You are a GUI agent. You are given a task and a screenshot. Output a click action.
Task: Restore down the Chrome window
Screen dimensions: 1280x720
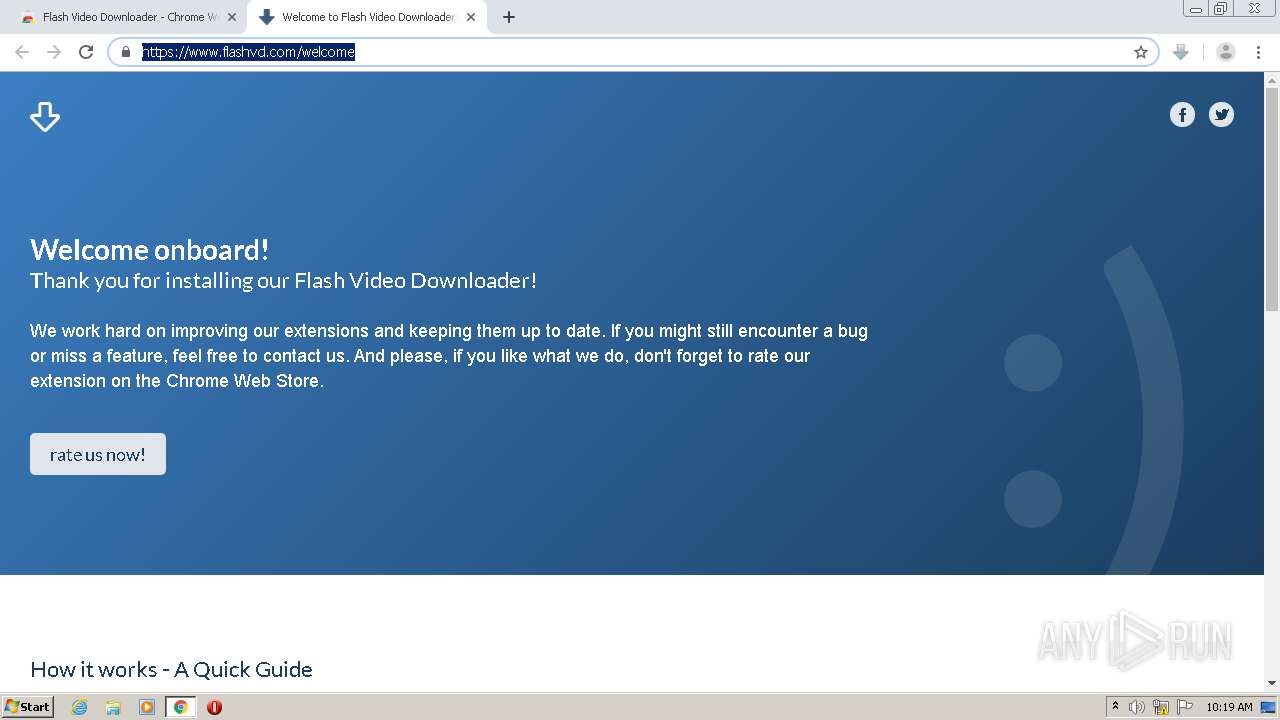point(1221,8)
